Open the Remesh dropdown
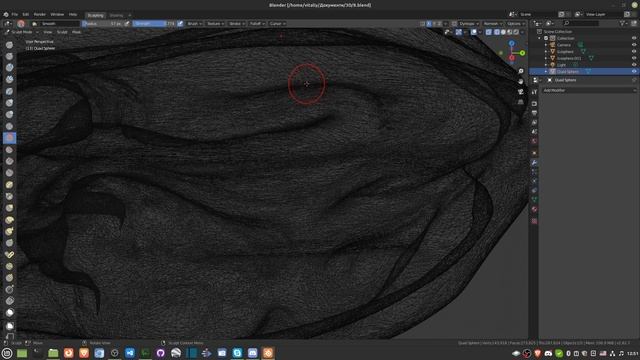This screenshot has width=640, height=360. (x=492, y=24)
